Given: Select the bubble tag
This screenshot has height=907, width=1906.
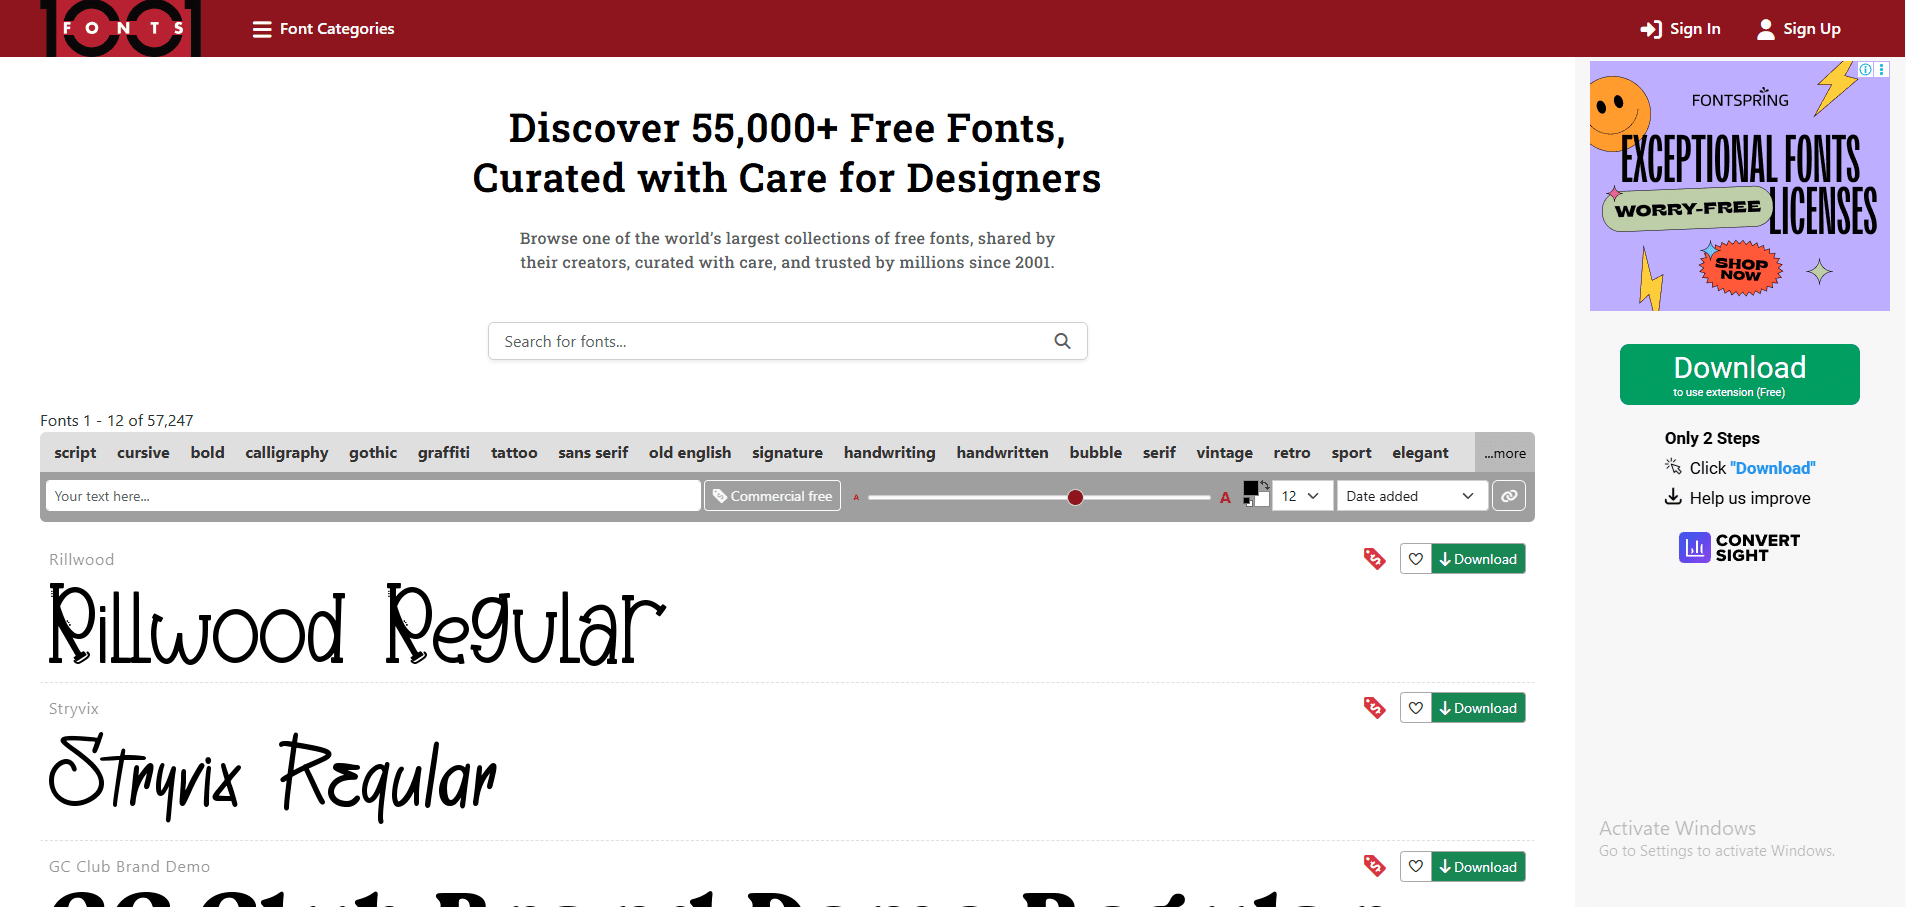Looking at the screenshot, I should click(1096, 452).
